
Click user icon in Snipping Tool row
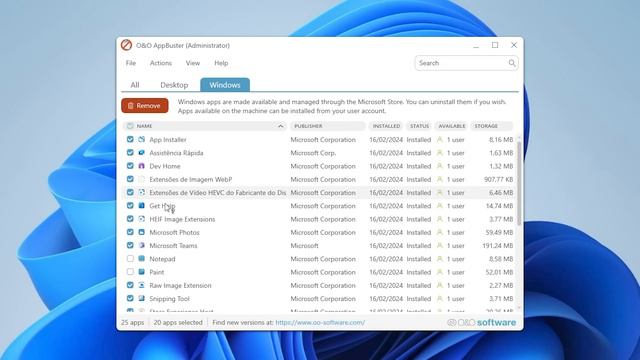tap(440, 299)
